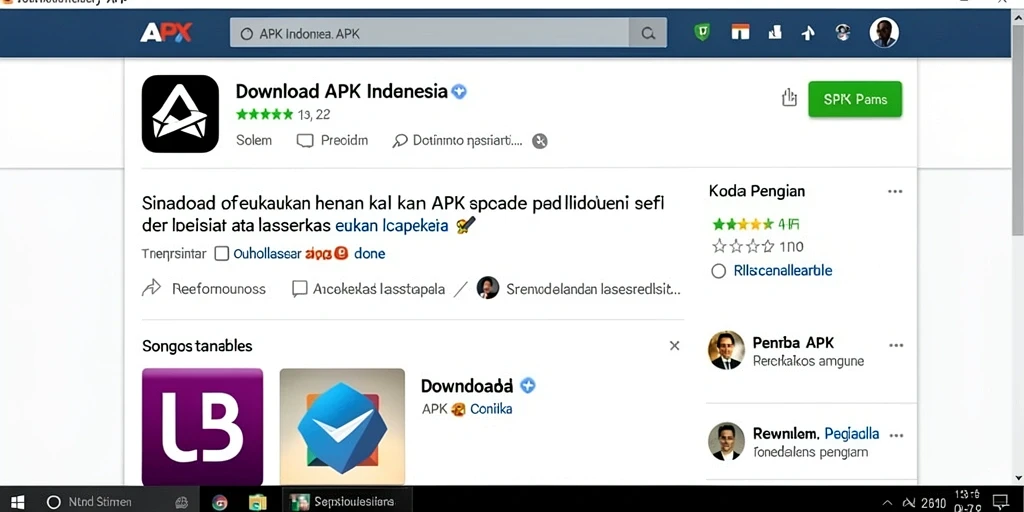Click the share icon beside the green button
The image size is (1024, 512).
[789, 98]
